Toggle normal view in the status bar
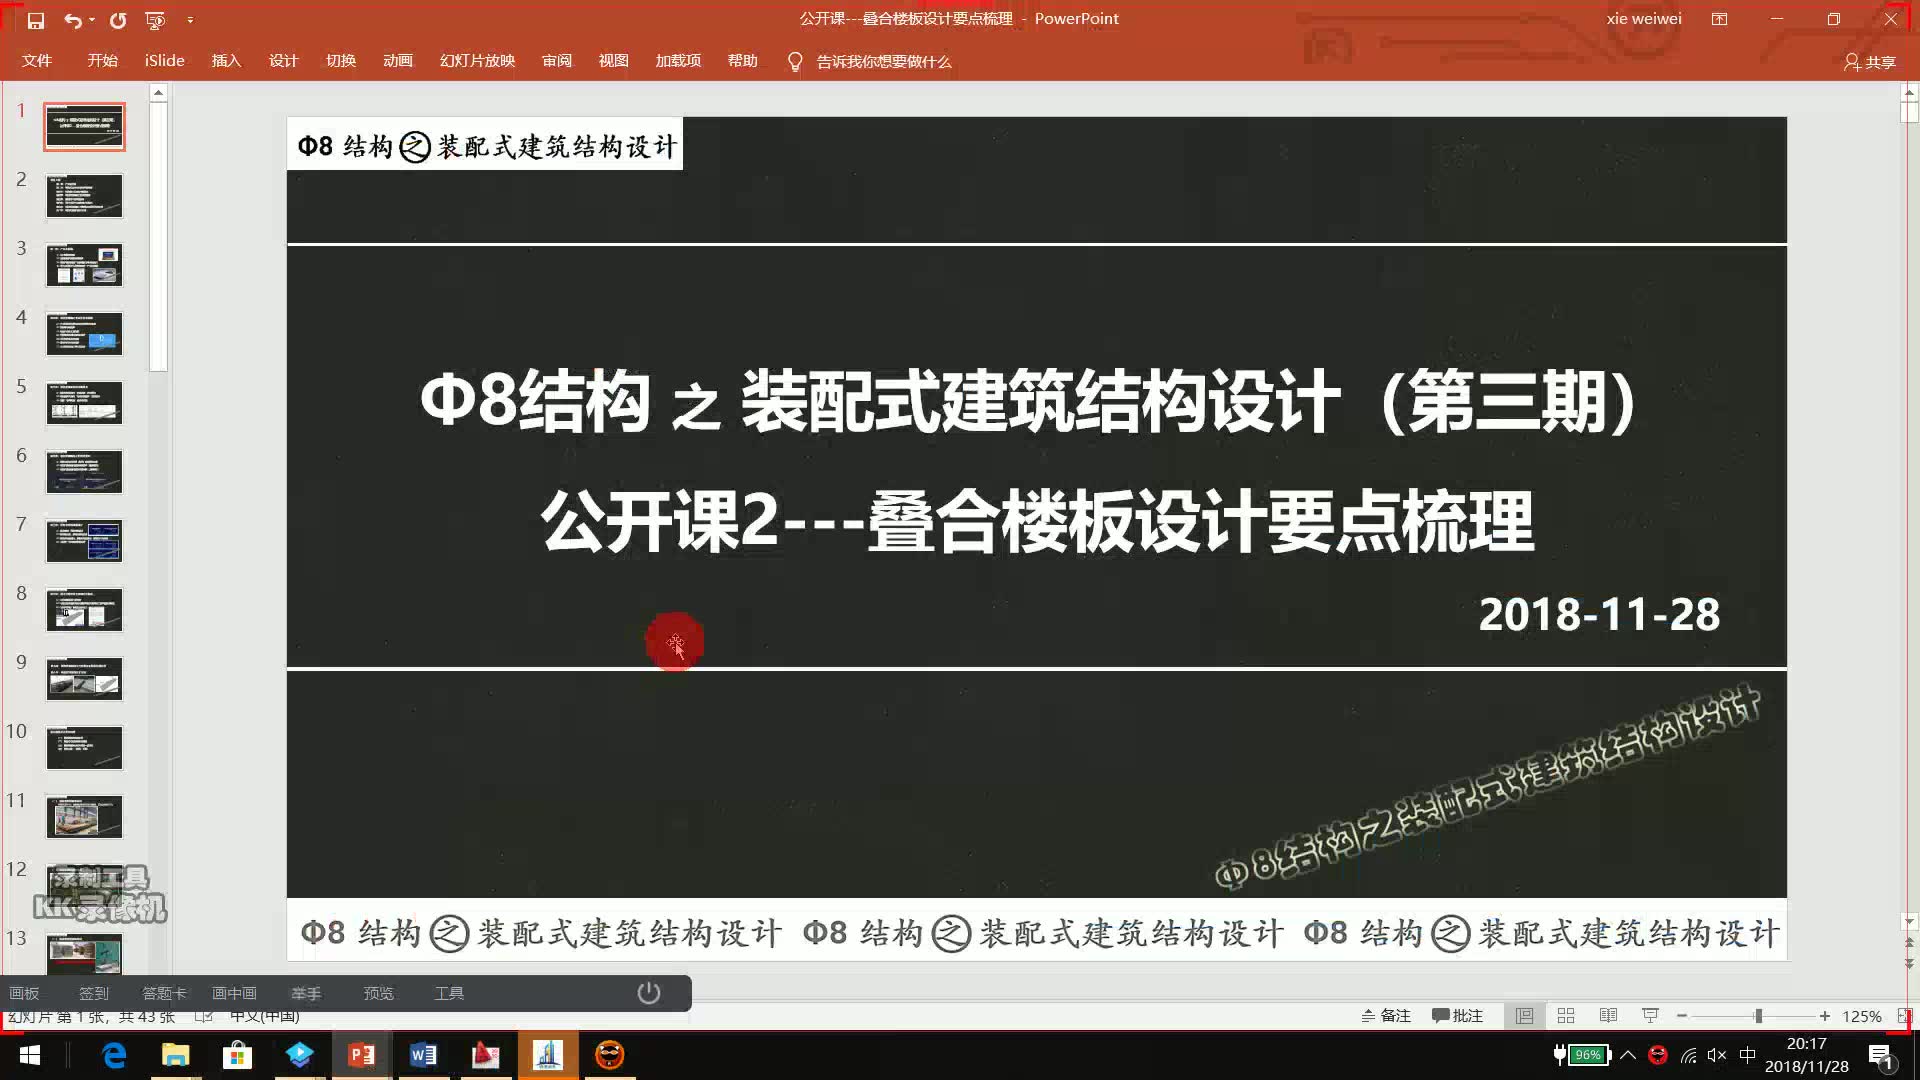The width and height of the screenshot is (1920, 1080). coord(1524,1015)
